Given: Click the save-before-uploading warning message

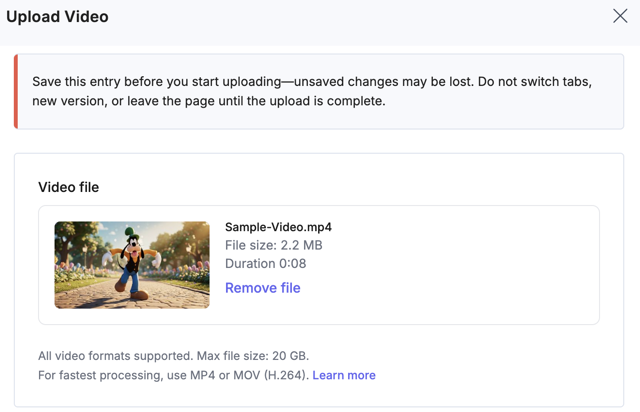Looking at the screenshot, I should [x=319, y=91].
